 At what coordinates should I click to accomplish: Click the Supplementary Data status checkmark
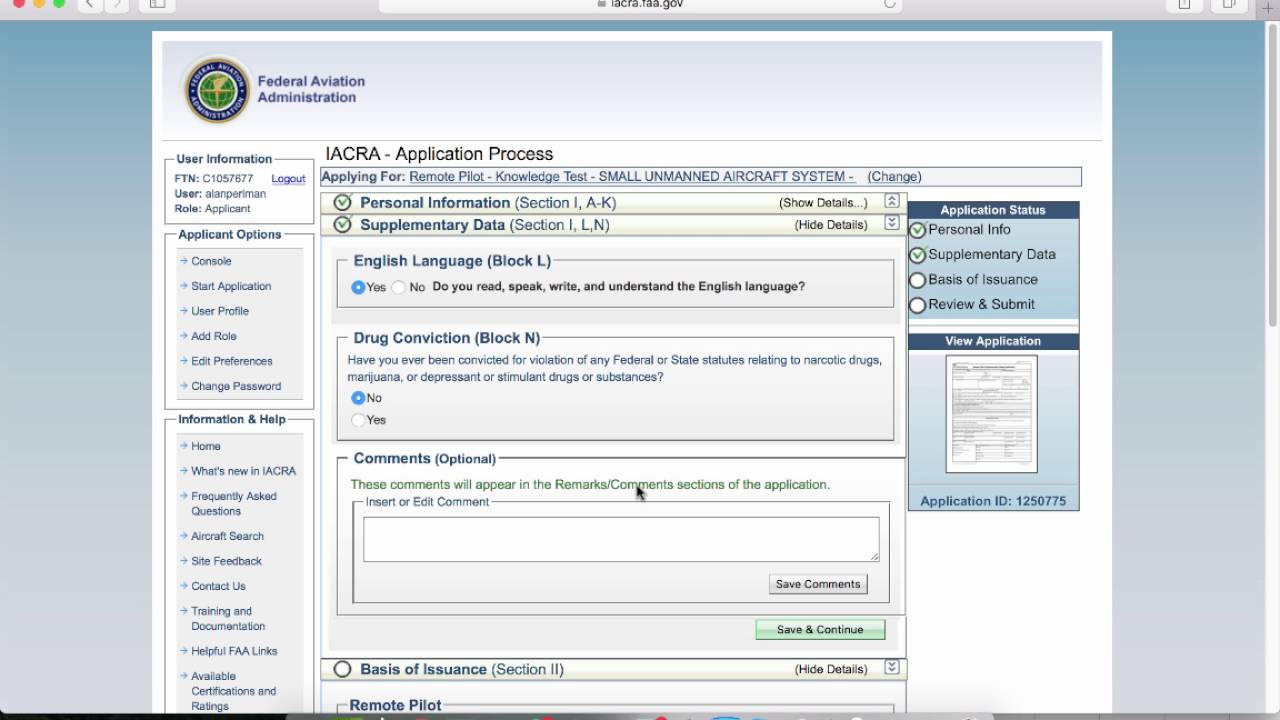(917, 255)
